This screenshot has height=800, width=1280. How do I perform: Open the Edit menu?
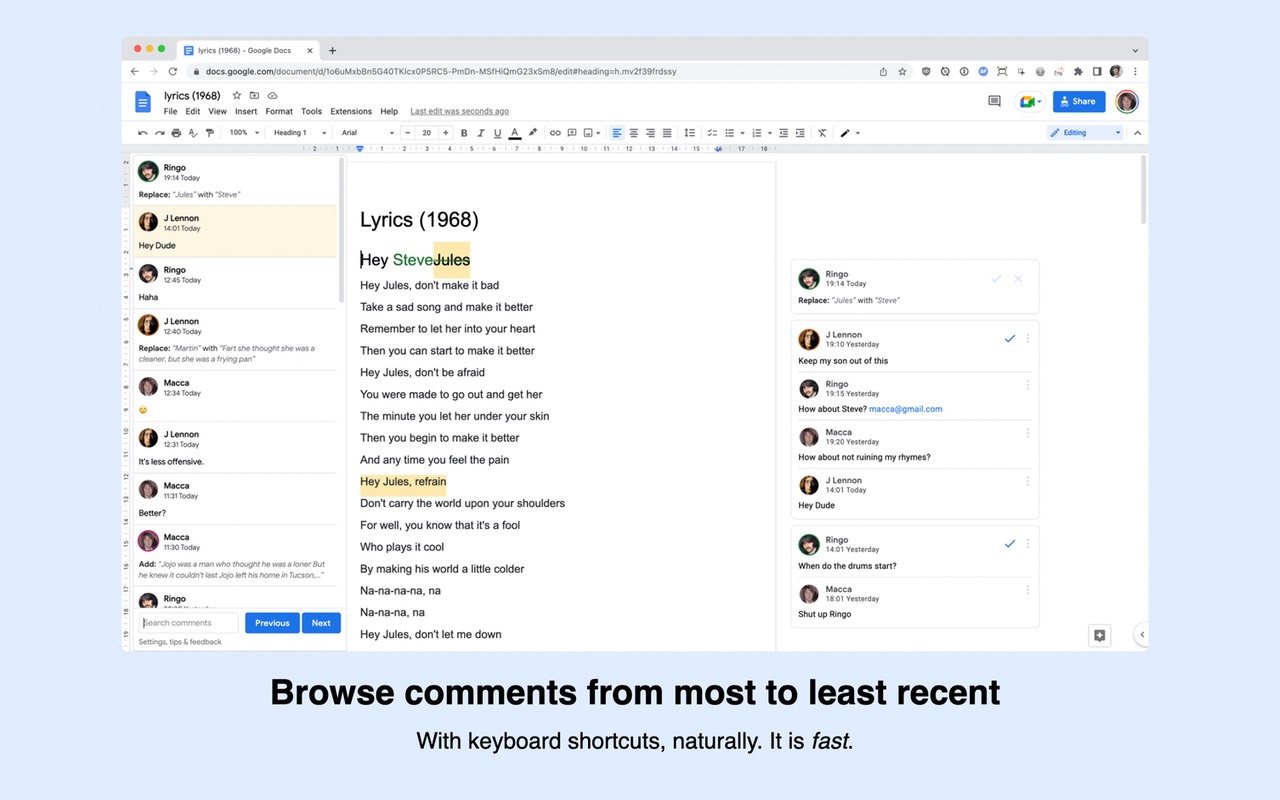(193, 111)
